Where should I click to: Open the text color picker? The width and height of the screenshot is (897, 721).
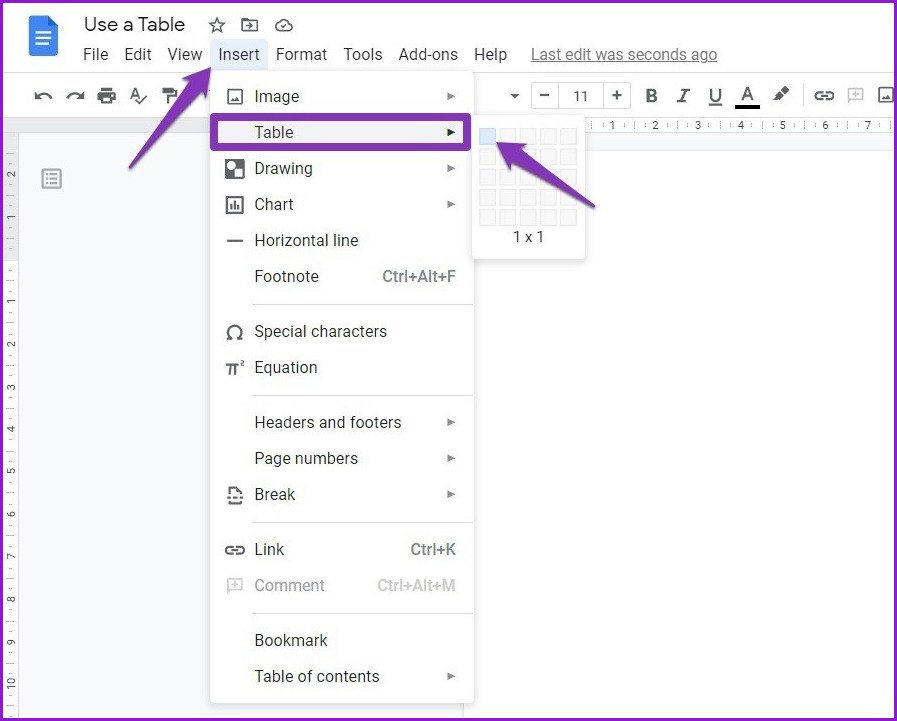point(747,96)
